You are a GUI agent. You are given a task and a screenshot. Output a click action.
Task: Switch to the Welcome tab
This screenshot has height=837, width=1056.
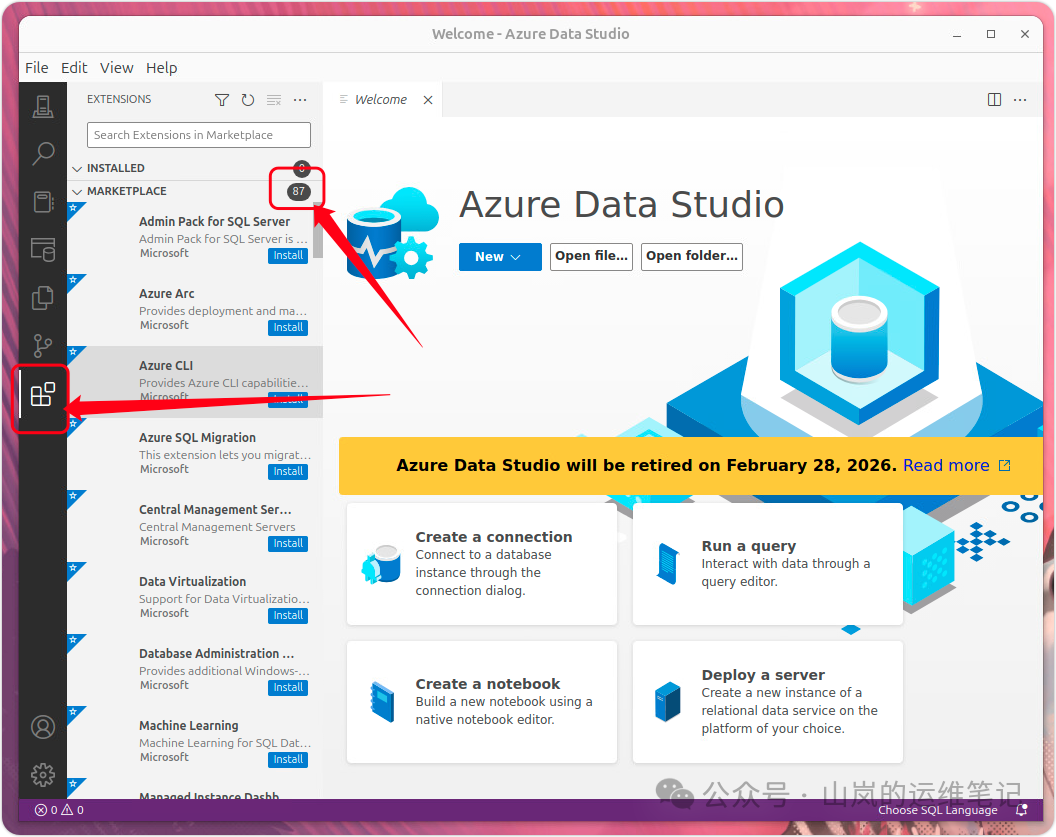381,99
